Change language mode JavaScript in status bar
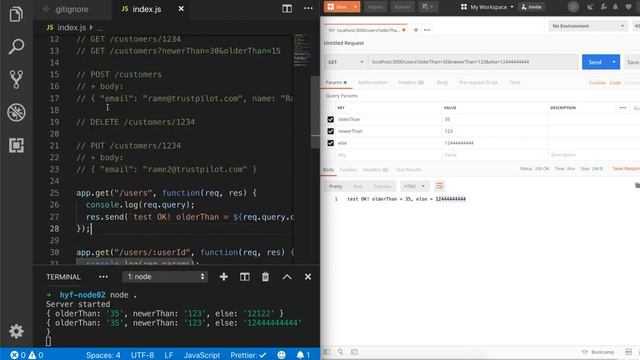 point(202,355)
